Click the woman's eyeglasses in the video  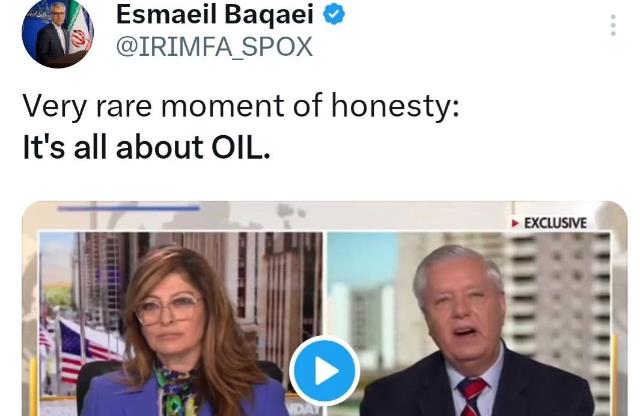point(168,309)
